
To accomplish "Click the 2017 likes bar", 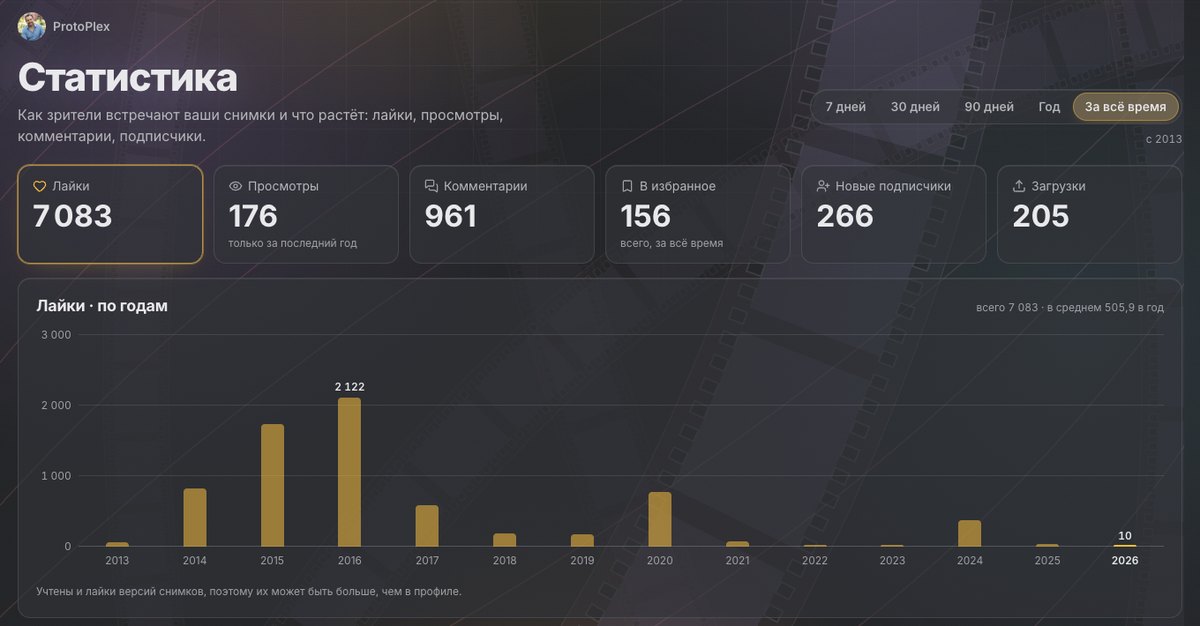I will pos(427,526).
